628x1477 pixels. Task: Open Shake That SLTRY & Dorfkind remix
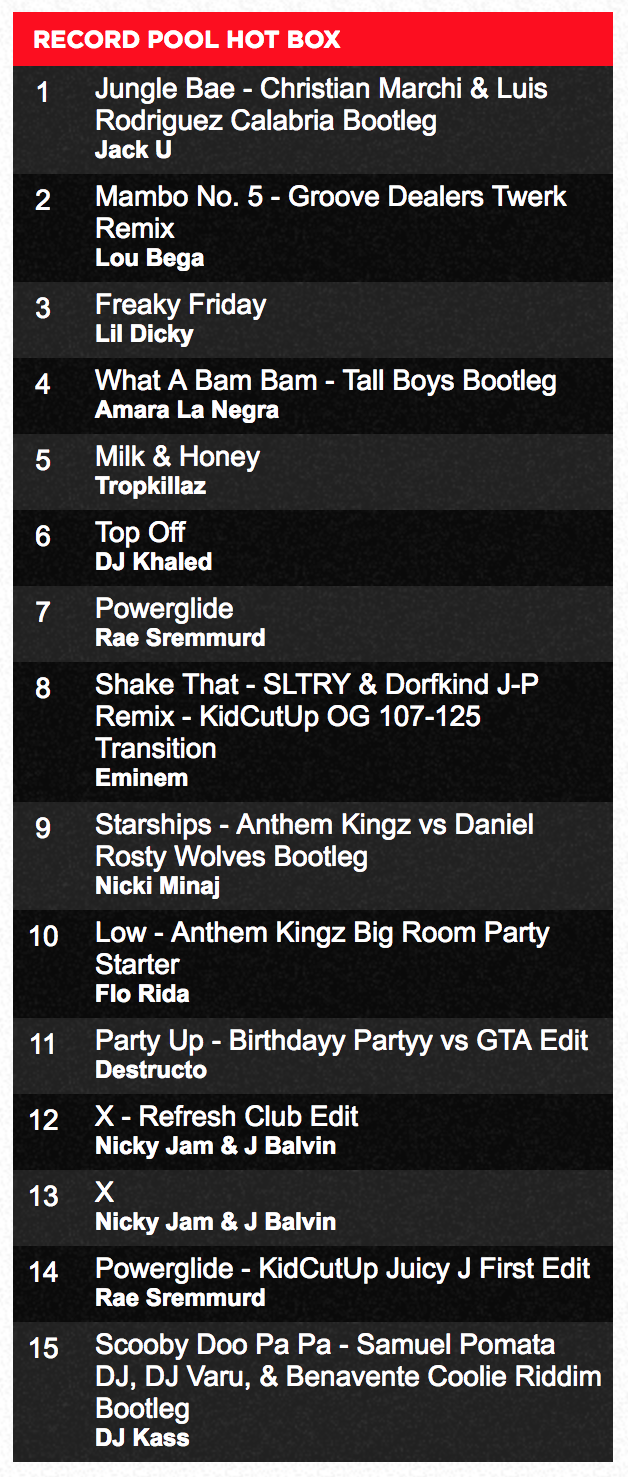(318, 717)
